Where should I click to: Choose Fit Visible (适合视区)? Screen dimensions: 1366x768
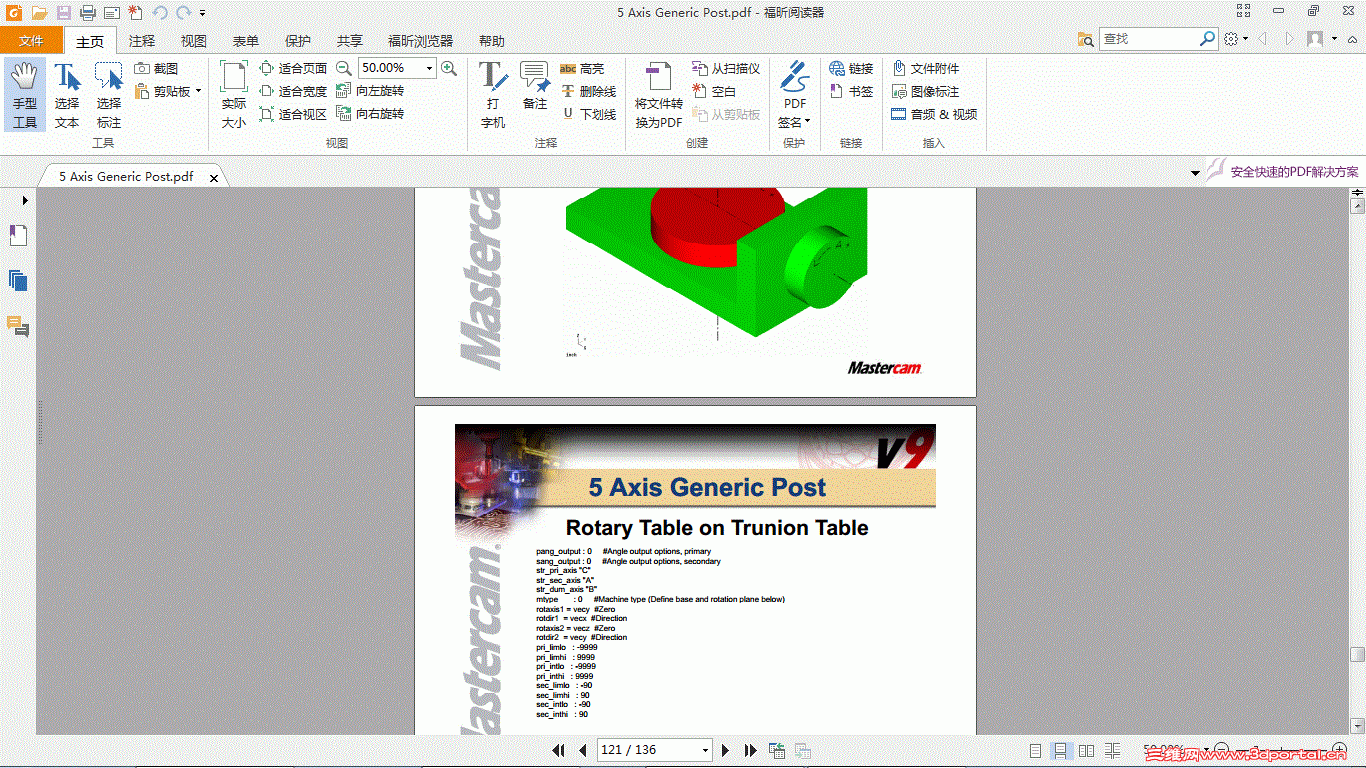[x=293, y=114]
